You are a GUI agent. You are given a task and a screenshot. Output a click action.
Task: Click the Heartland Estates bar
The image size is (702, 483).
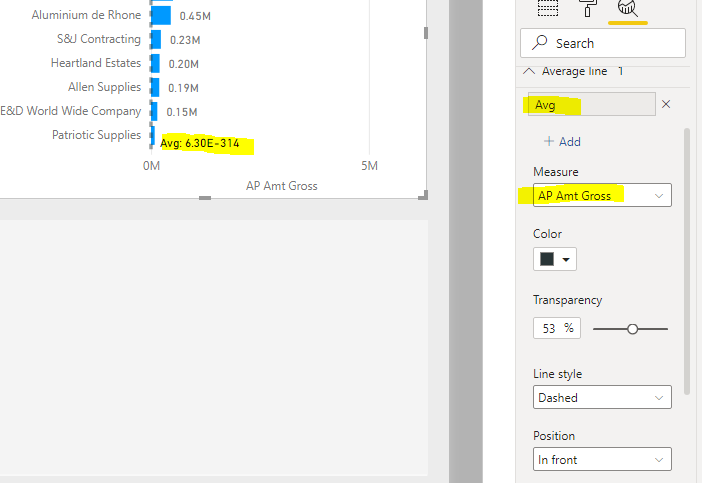(155, 64)
